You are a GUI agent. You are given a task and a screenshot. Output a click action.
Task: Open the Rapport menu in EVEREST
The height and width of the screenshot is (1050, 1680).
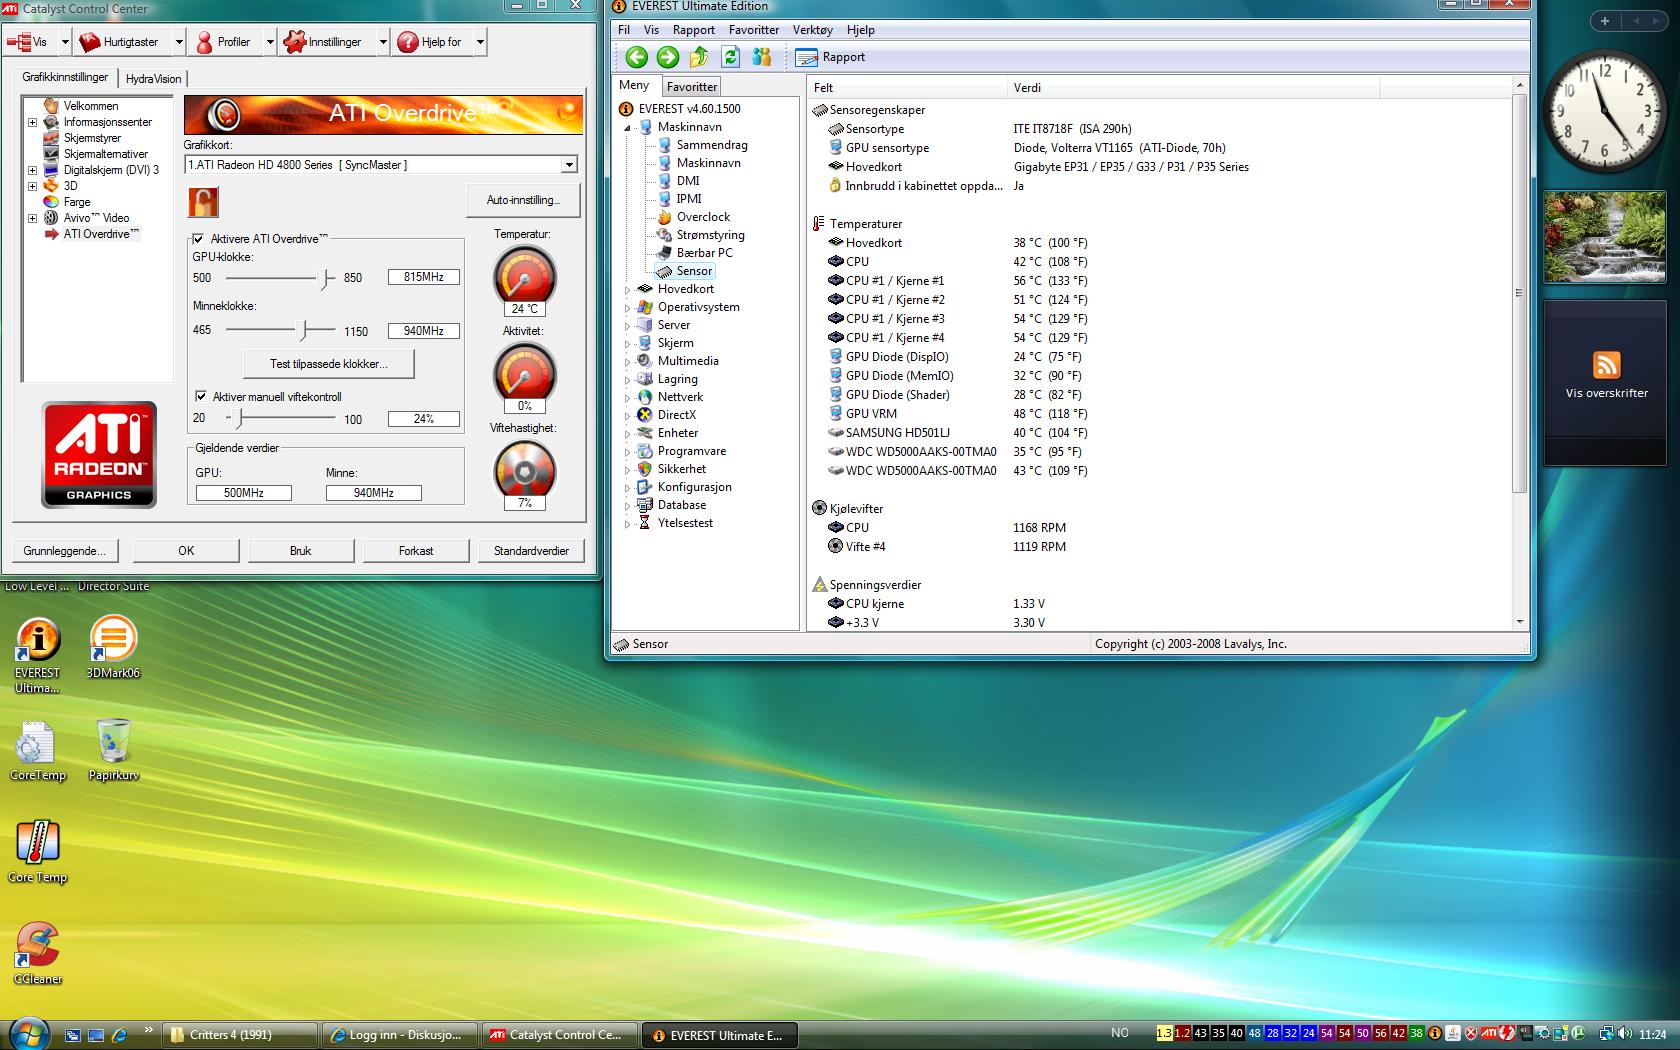[693, 30]
